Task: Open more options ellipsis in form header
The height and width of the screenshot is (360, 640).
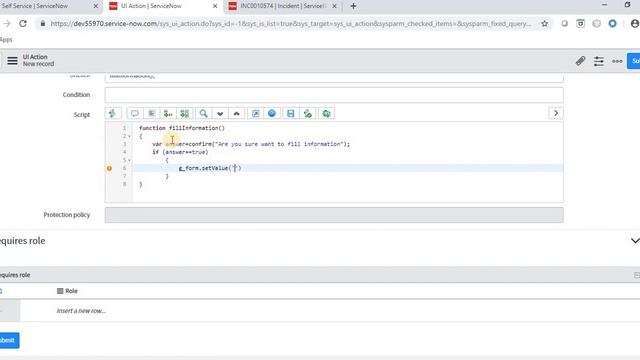Action: click(617, 61)
